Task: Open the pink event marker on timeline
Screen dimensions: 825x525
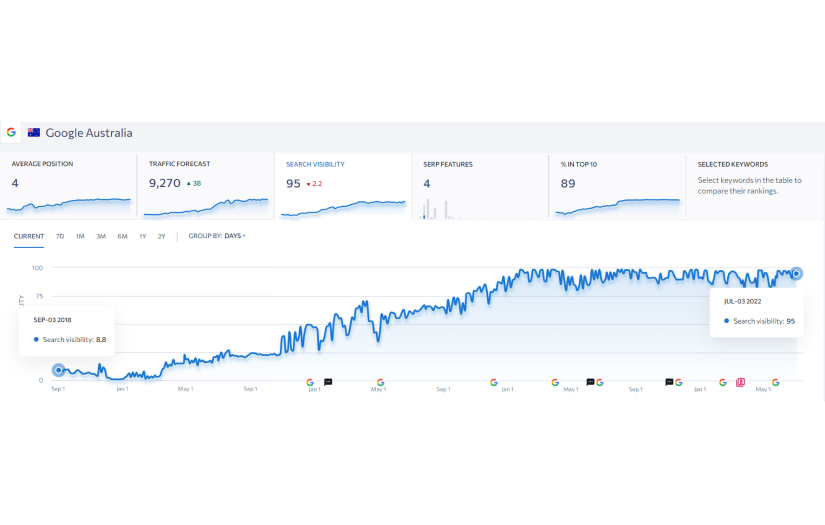Action: tap(740, 382)
